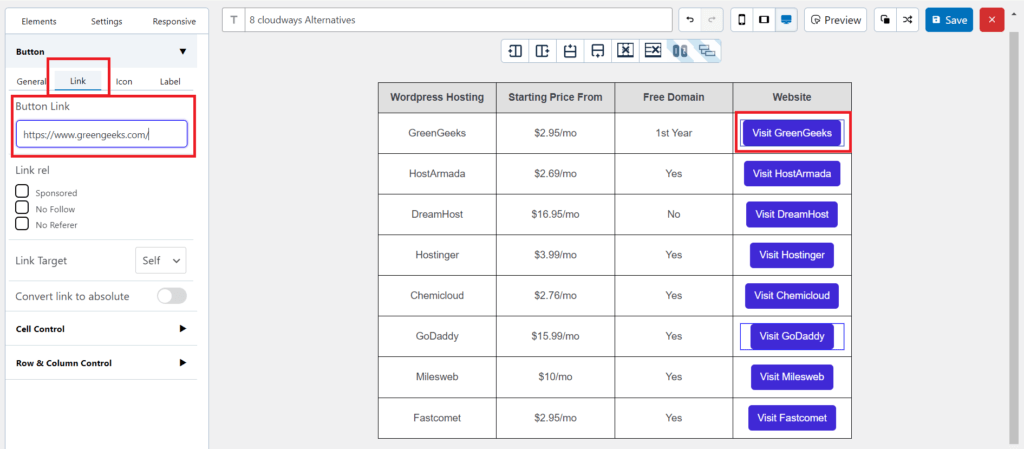The image size is (1024, 449).
Task: Select the Visit Hostinger button
Action: [792, 255]
